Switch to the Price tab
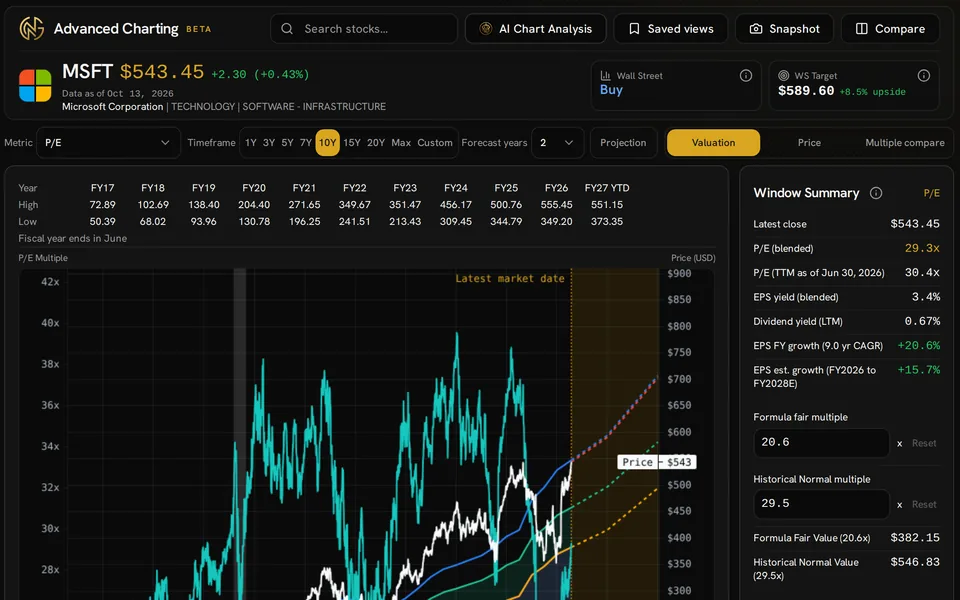The width and height of the screenshot is (960, 600). 809,143
